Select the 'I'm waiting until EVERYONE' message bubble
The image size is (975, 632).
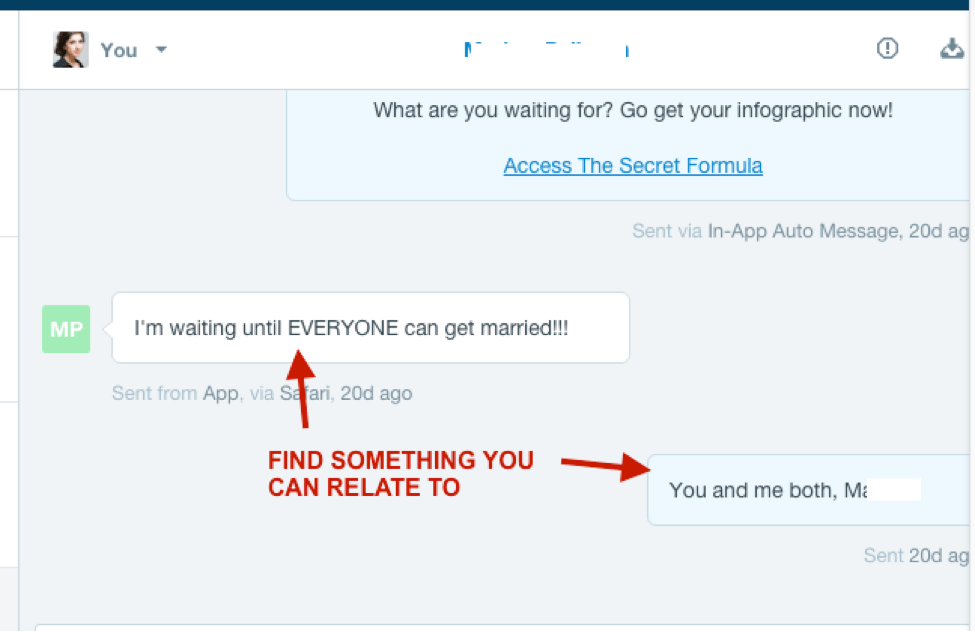(370, 328)
